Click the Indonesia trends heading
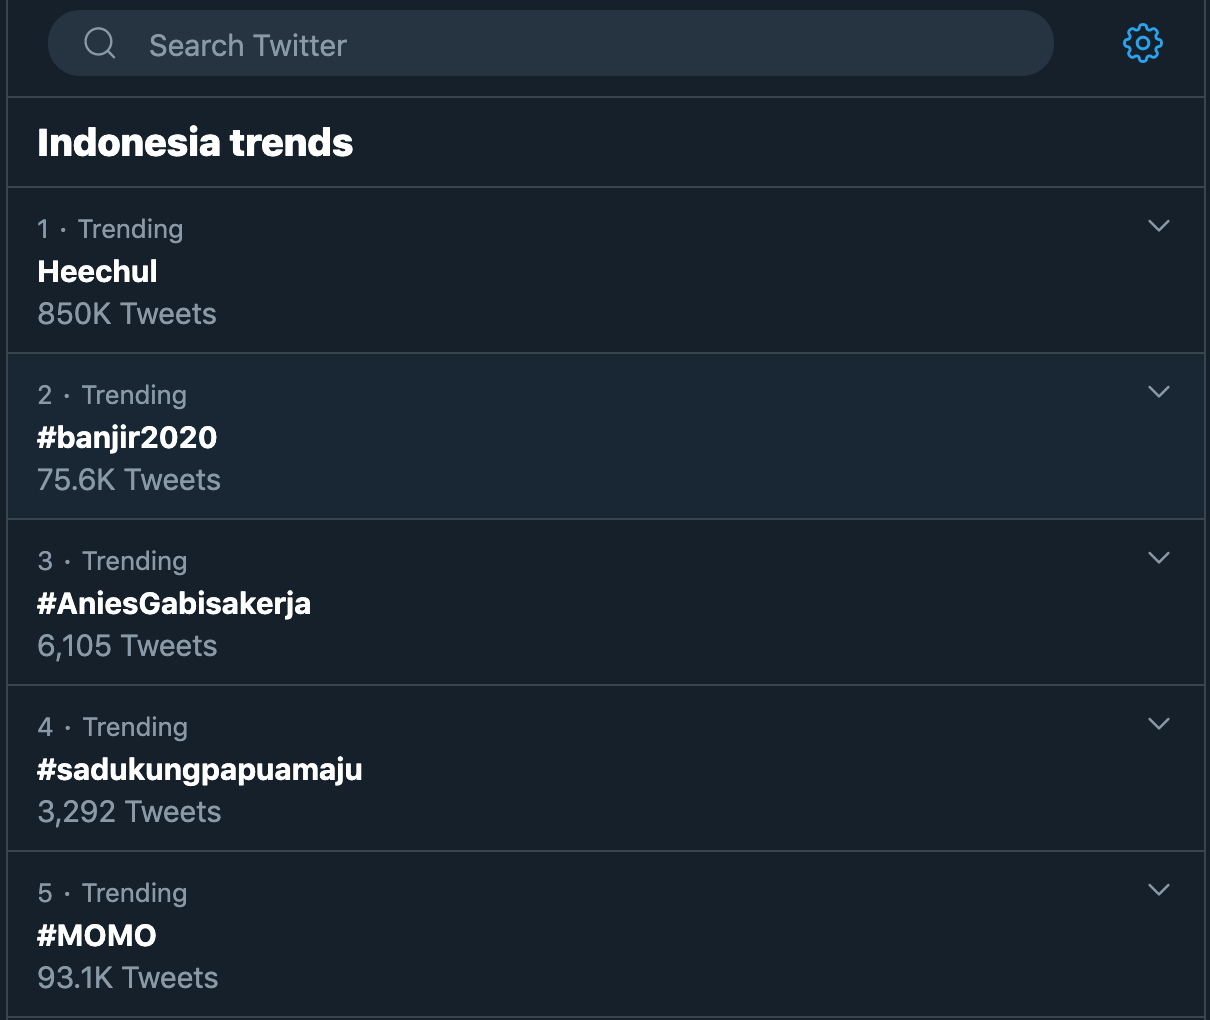This screenshot has height=1020, width=1210. (195, 142)
